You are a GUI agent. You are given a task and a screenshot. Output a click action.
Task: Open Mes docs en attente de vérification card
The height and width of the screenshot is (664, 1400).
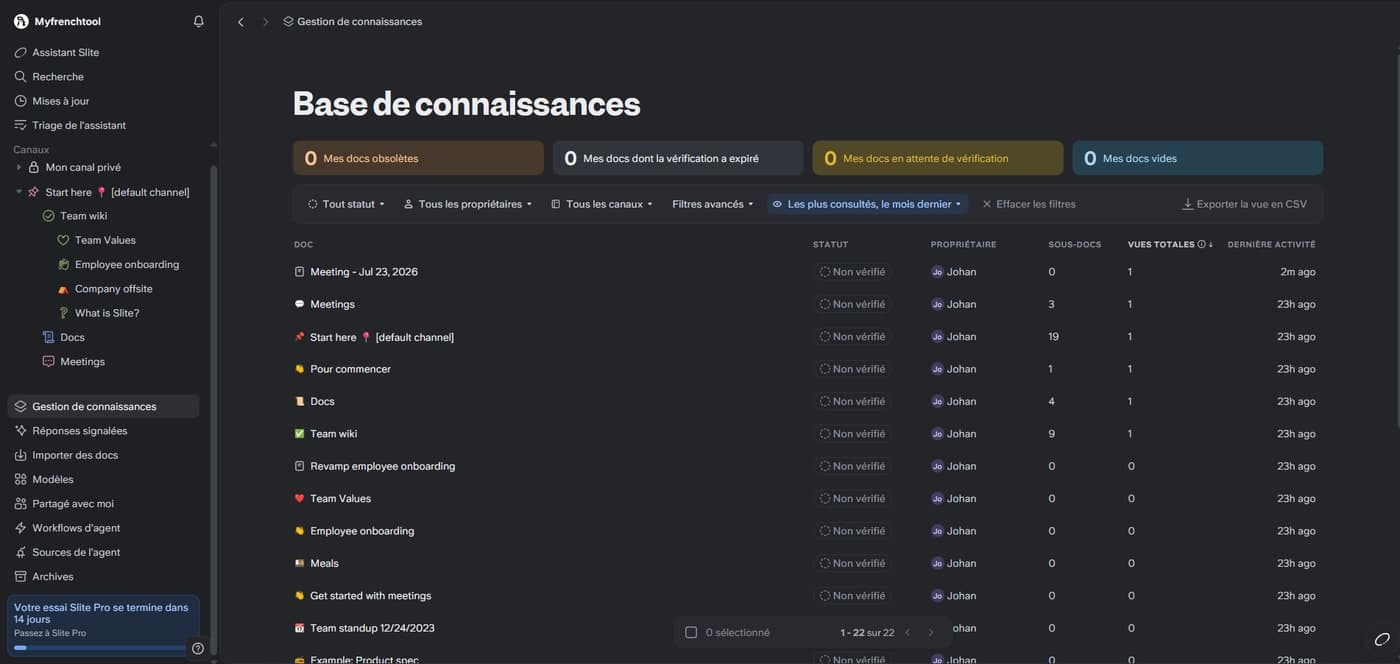click(x=938, y=158)
